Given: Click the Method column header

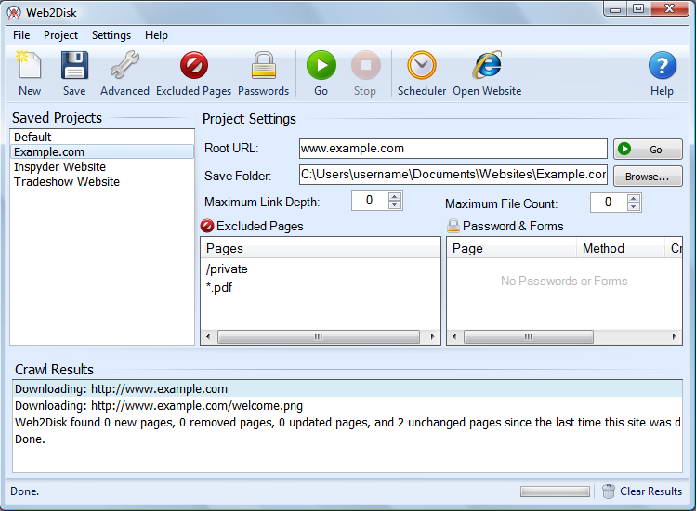Looking at the screenshot, I should (x=619, y=248).
